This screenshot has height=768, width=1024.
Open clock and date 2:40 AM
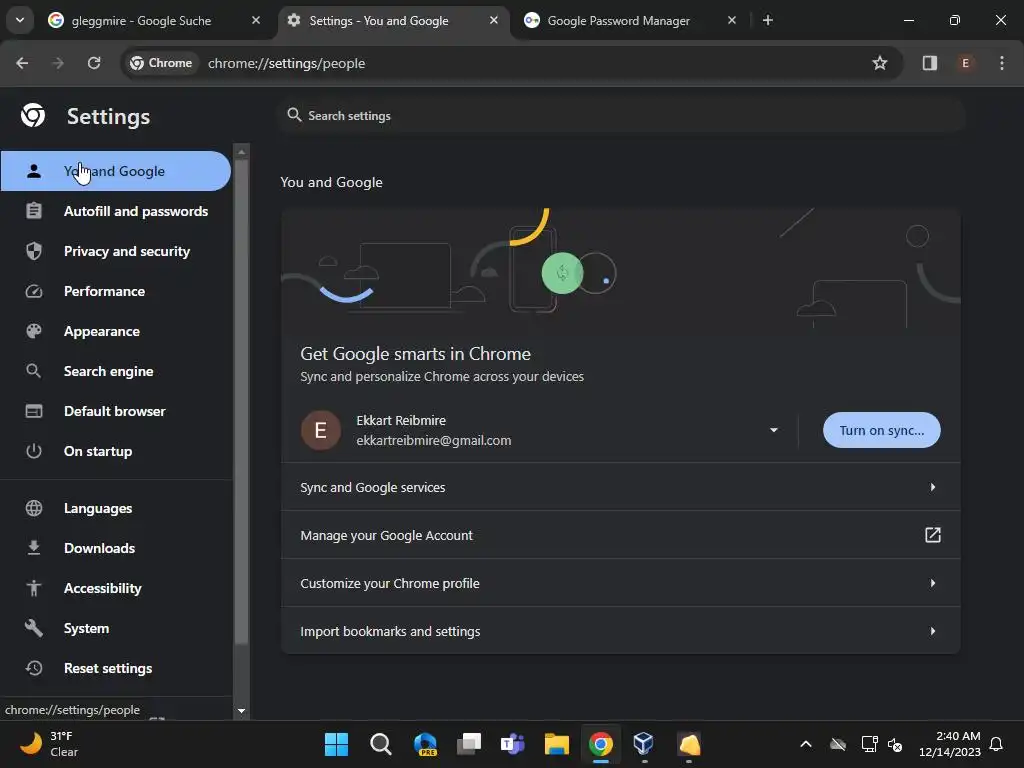(x=950, y=744)
